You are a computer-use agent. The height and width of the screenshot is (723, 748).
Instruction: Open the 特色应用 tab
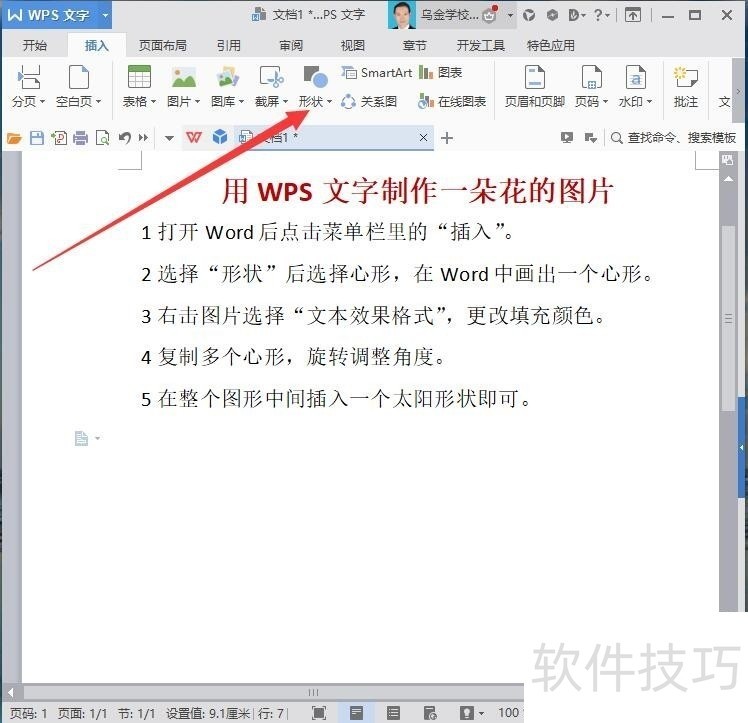click(551, 46)
